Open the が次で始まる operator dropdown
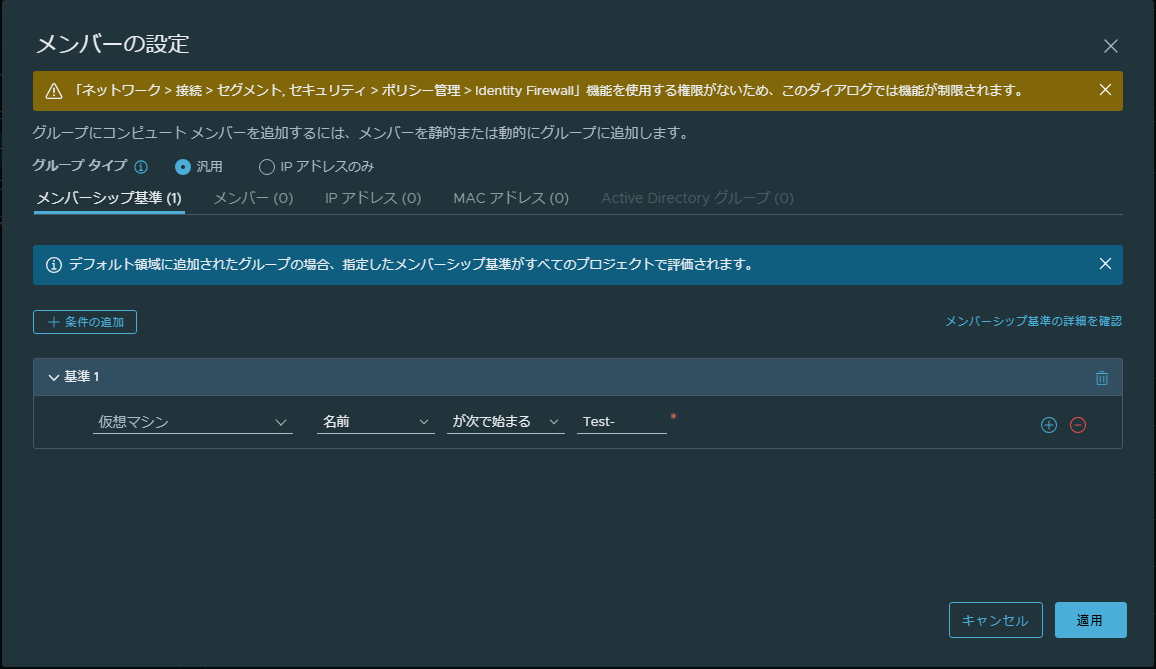Viewport: 1156px width, 669px height. (x=506, y=422)
